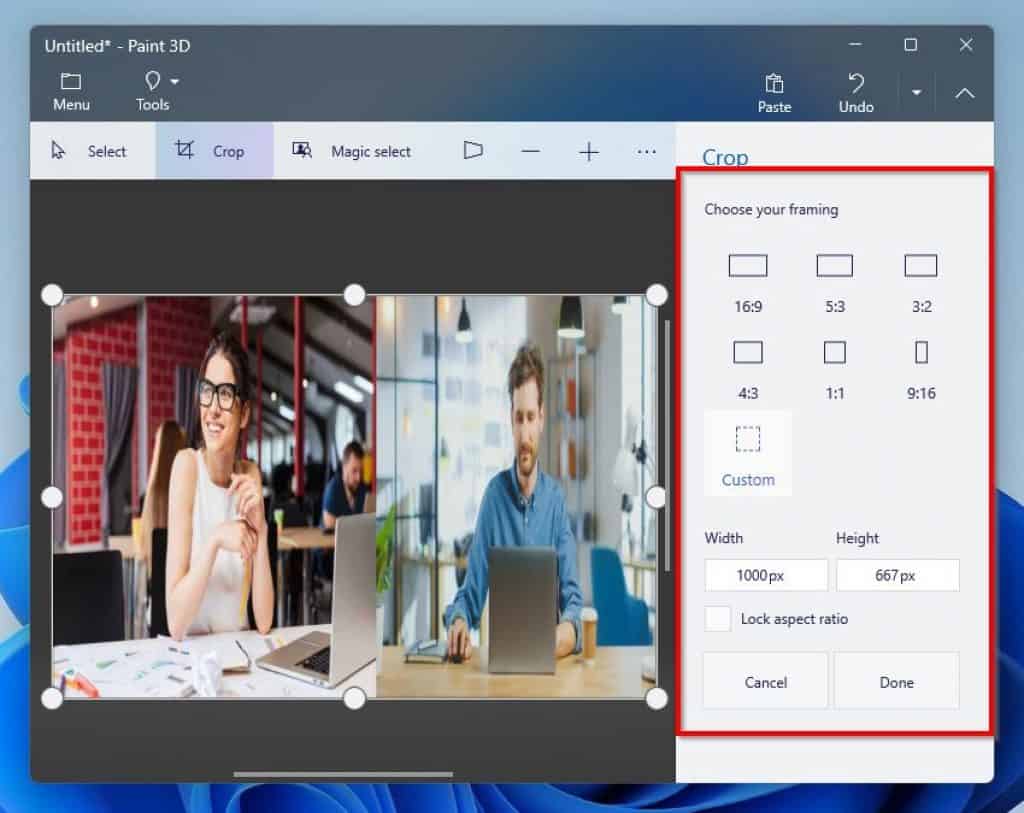Zoom out with the minus icon
This screenshot has height=813, width=1024.
[x=530, y=151]
